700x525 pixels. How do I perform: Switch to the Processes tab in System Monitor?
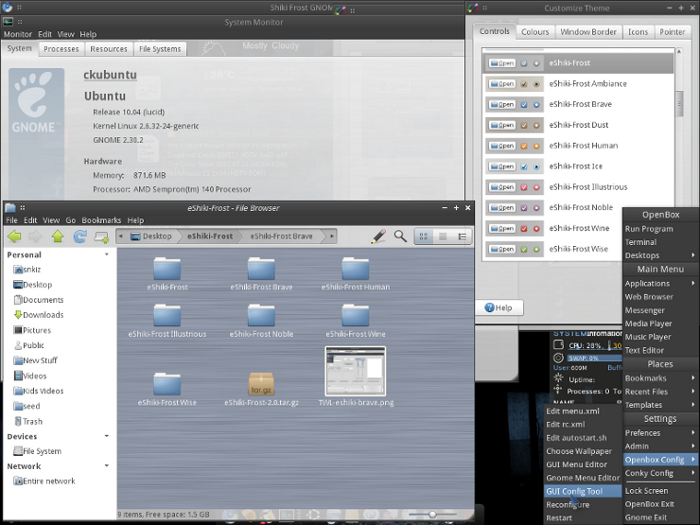point(61,49)
